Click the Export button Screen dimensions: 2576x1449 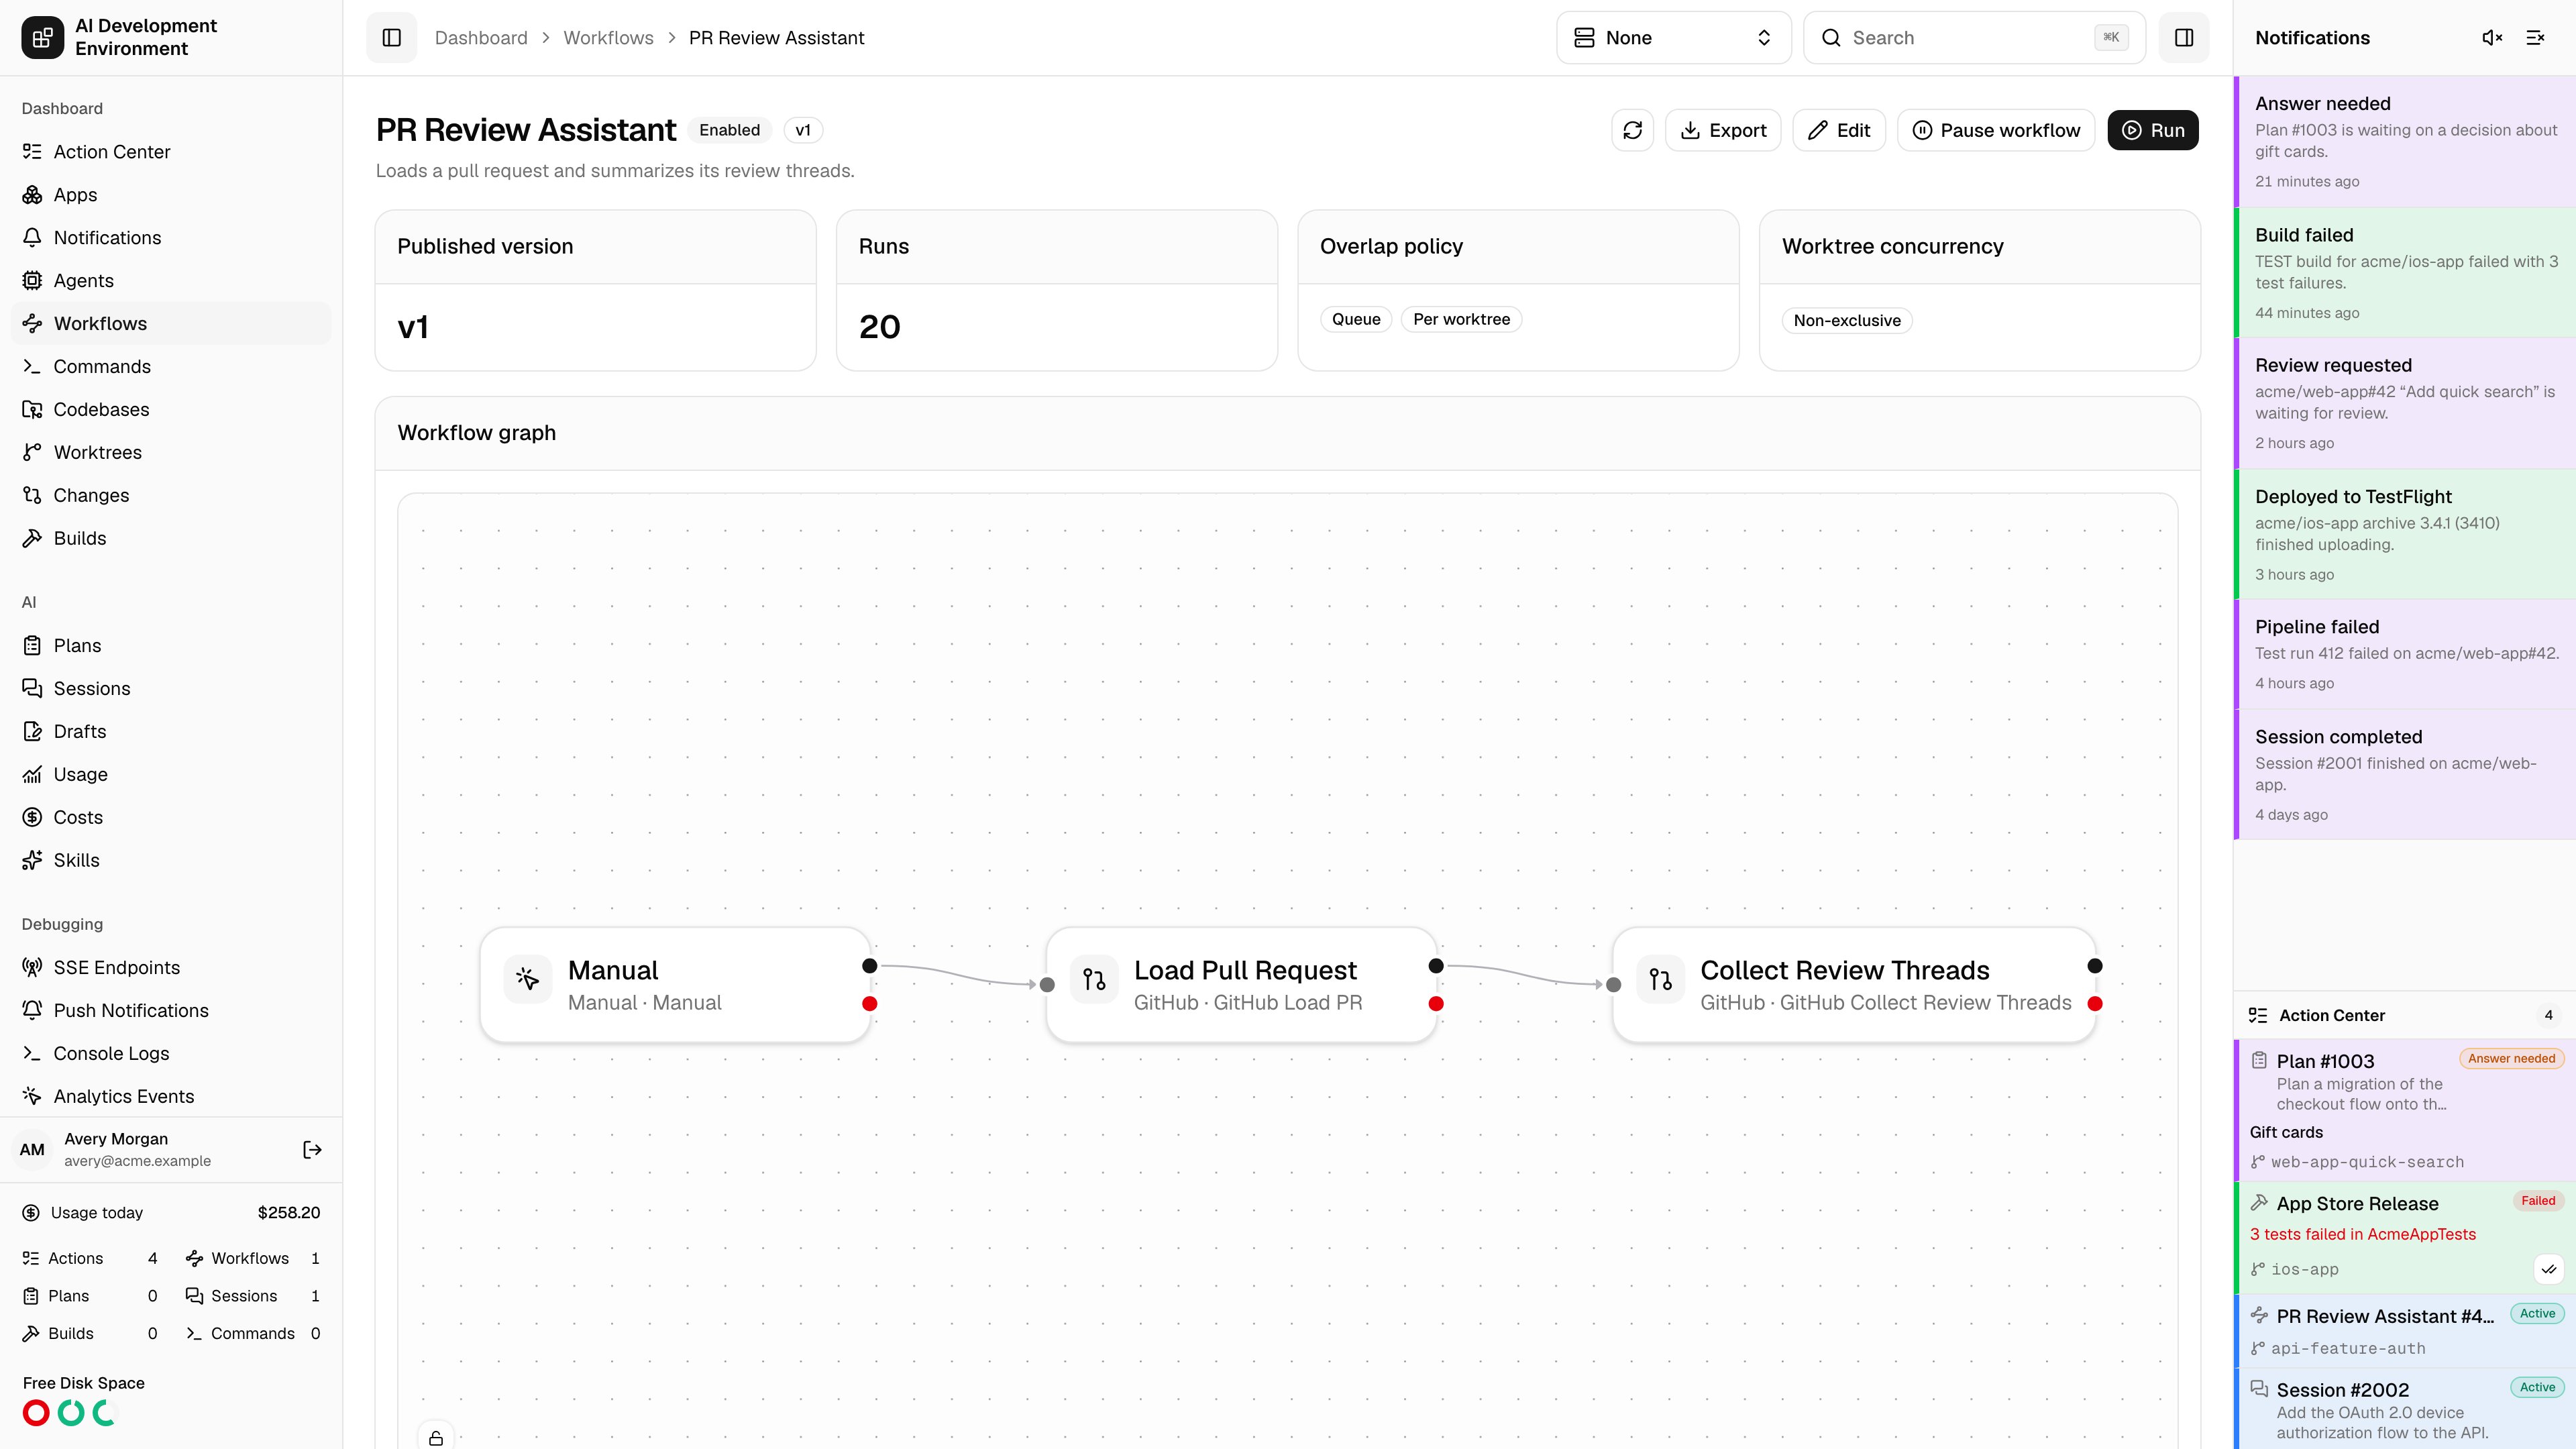[x=1723, y=130]
